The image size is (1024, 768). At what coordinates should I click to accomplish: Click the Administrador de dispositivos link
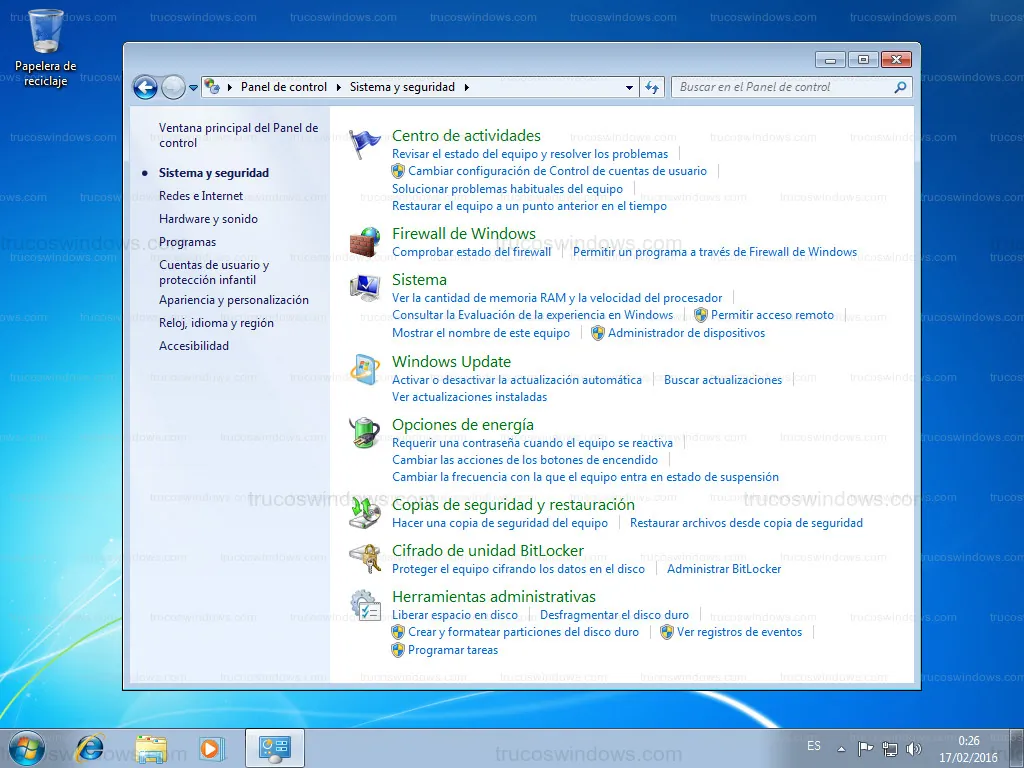tap(686, 333)
